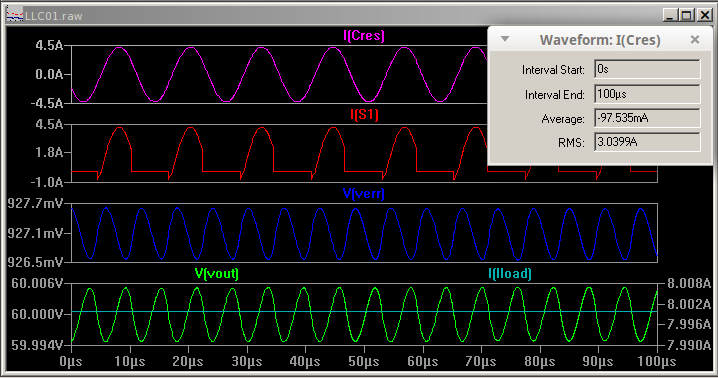The width and height of the screenshot is (718, 378).
Task: Click the LLC01.raw window icon
Action: point(15,15)
